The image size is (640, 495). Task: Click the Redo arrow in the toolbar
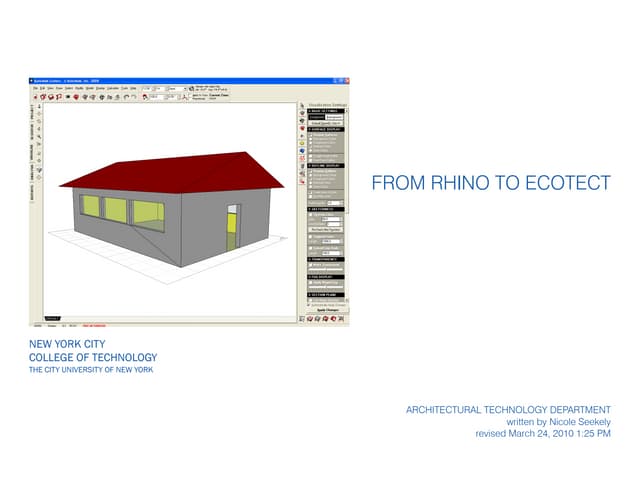click(x=134, y=97)
